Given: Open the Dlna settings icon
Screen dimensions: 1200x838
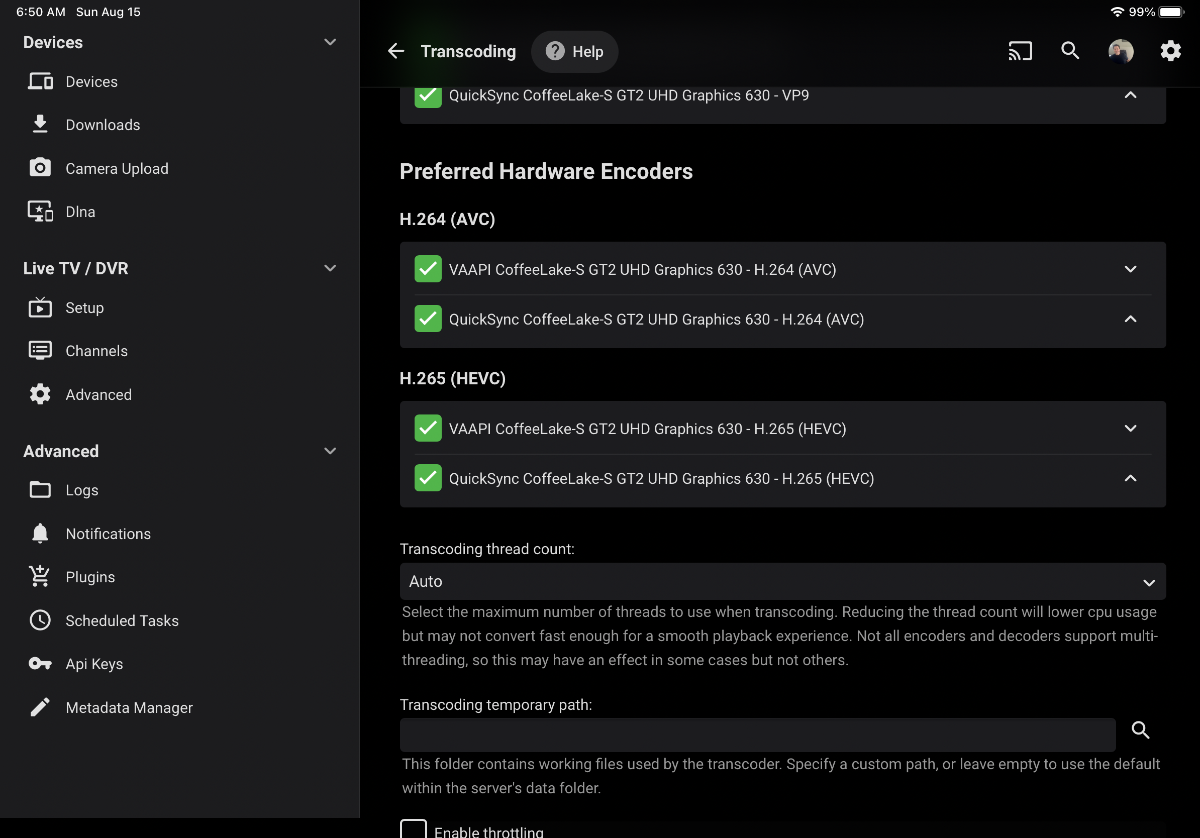Looking at the screenshot, I should 39,211.
